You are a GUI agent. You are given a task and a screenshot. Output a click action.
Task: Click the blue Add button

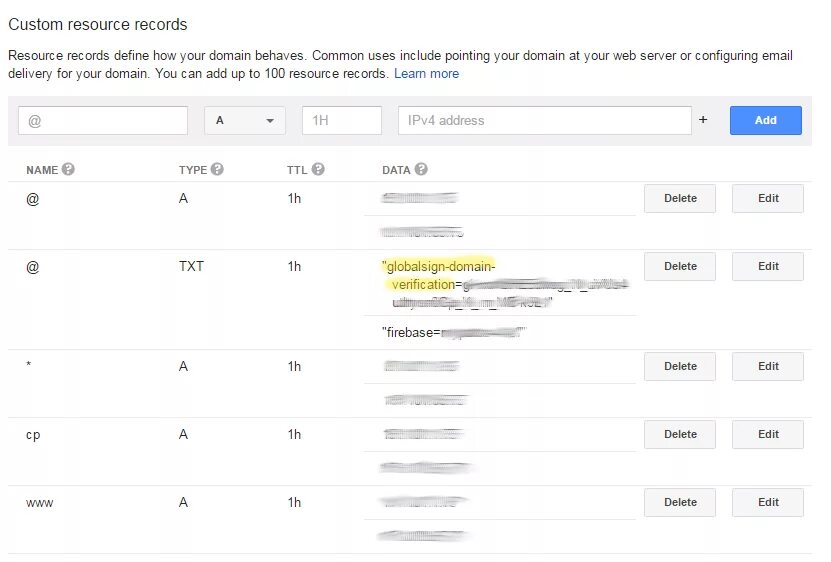tap(765, 120)
